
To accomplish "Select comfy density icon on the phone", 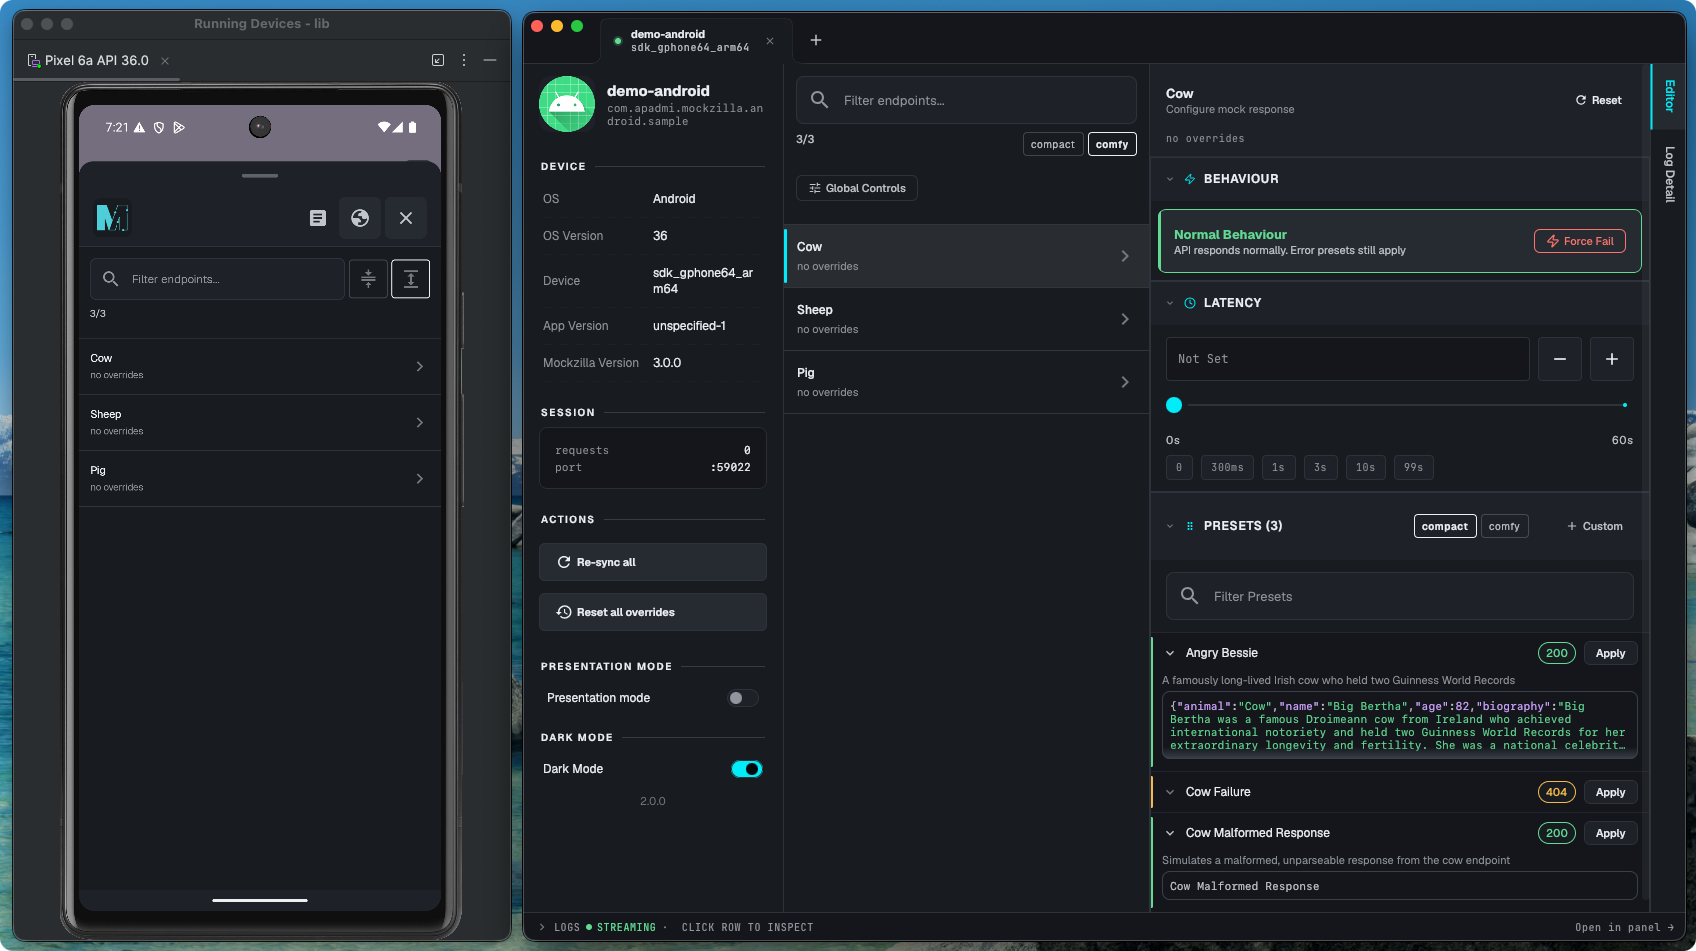I will pyautogui.click(x=410, y=279).
